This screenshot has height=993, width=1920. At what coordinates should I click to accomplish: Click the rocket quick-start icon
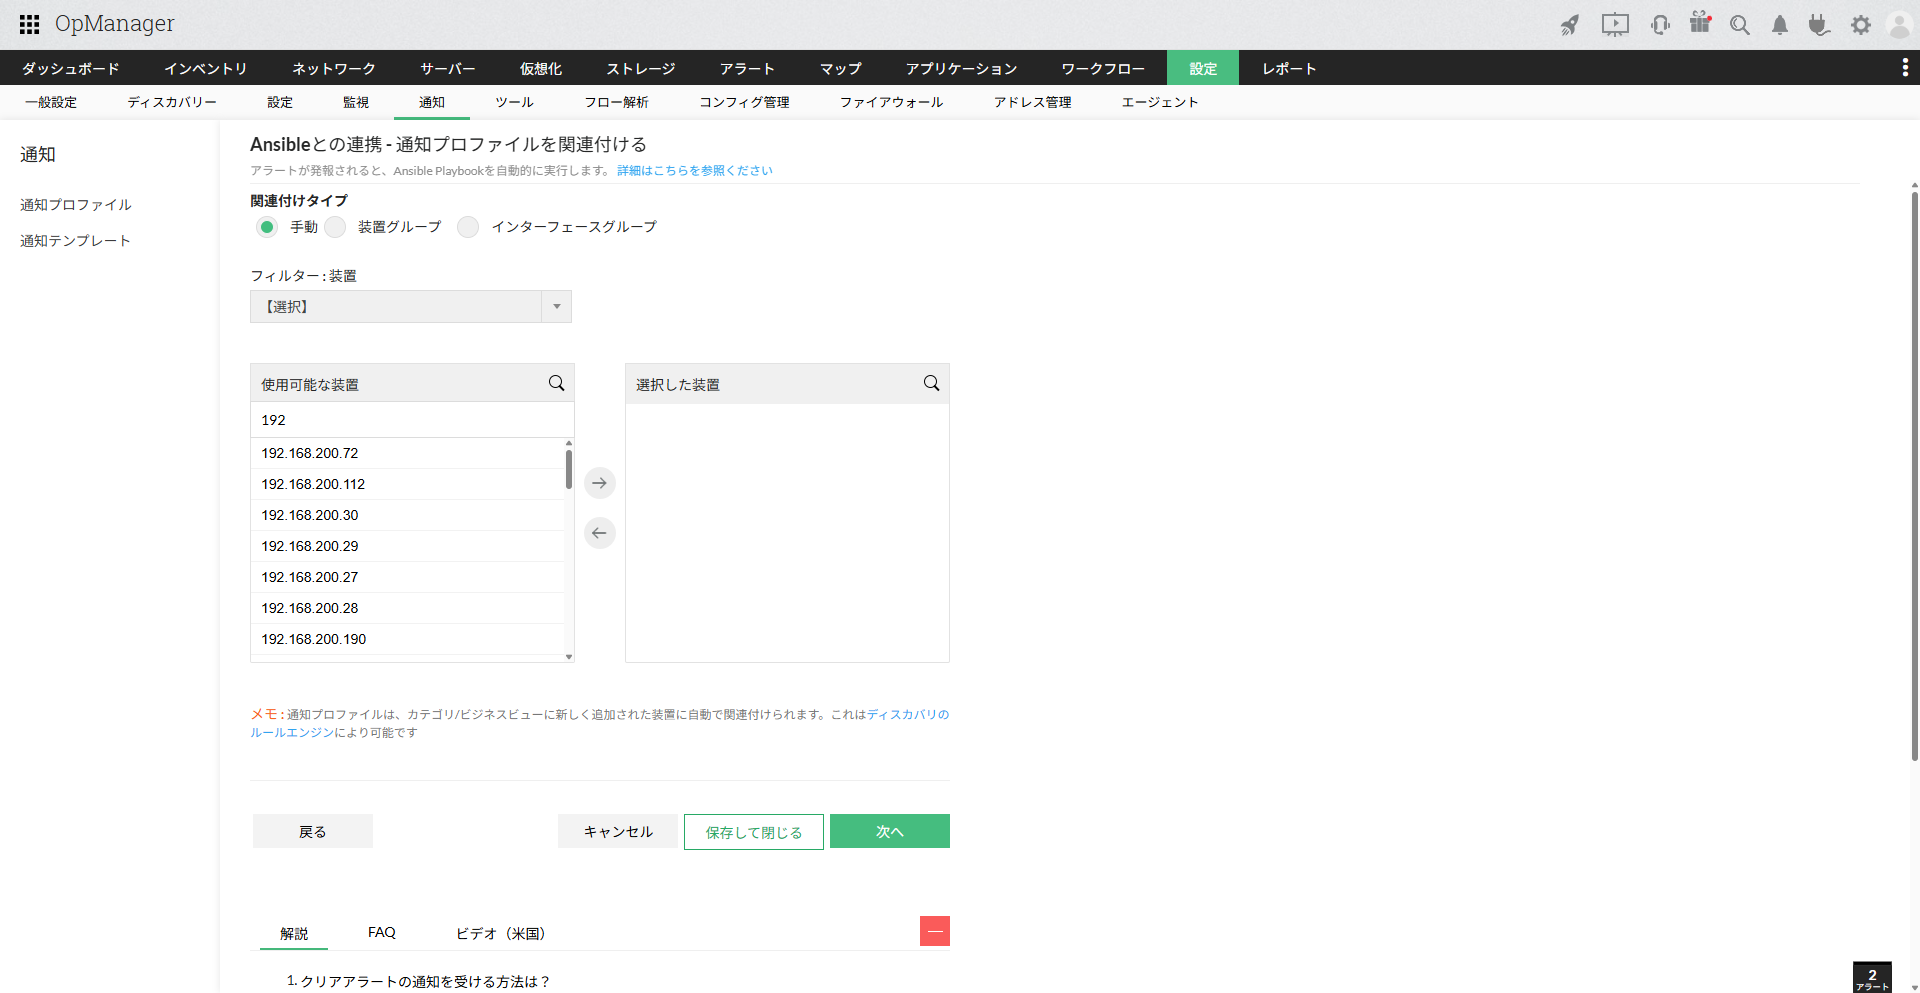(x=1570, y=25)
